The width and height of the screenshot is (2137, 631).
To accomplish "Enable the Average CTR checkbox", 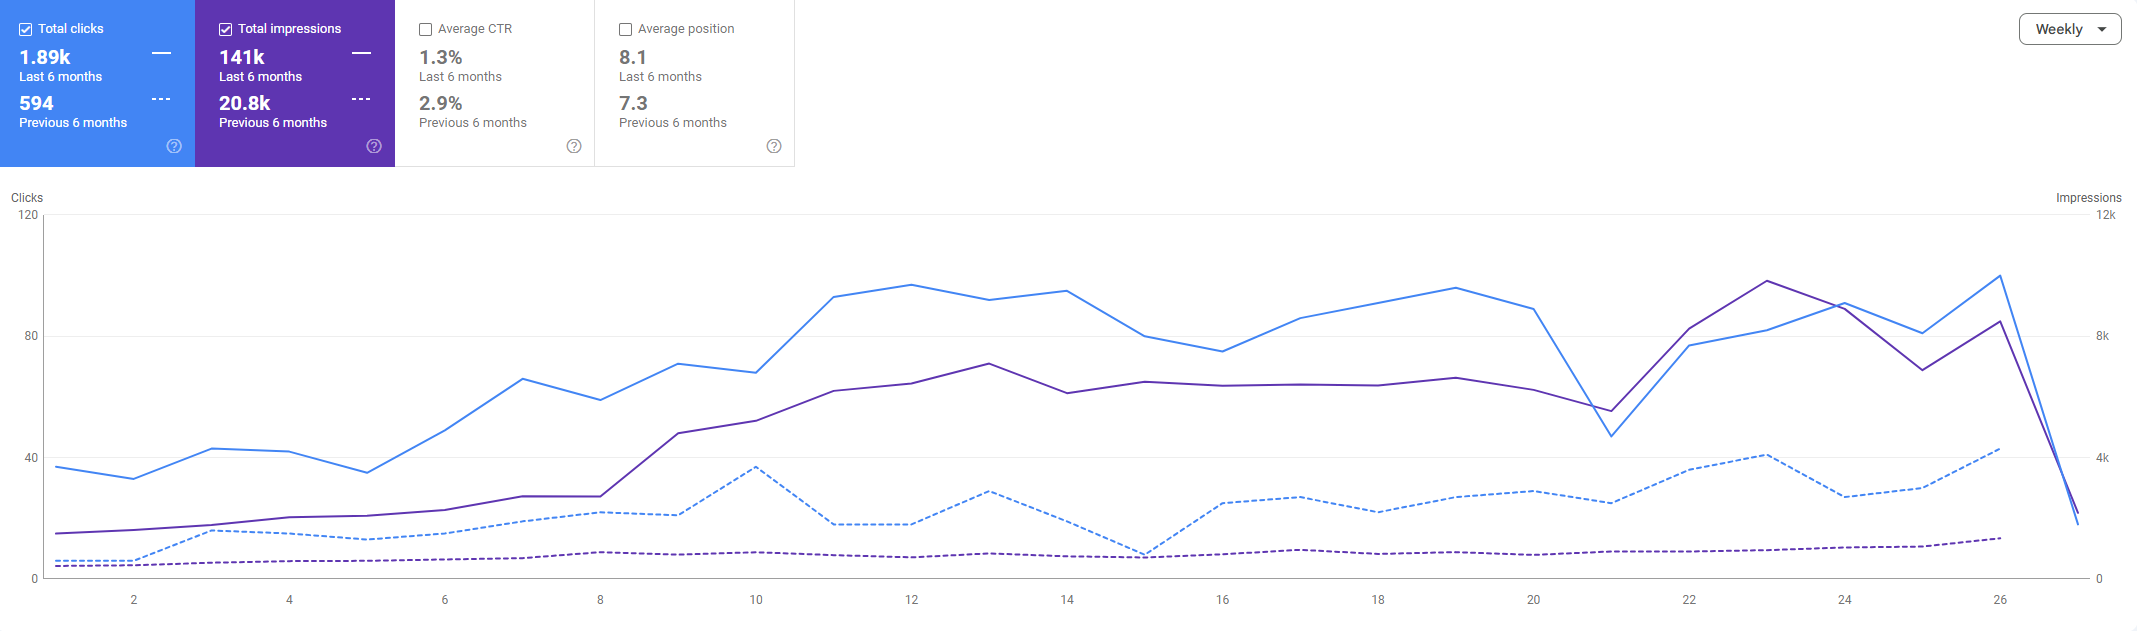I will [x=425, y=29].
